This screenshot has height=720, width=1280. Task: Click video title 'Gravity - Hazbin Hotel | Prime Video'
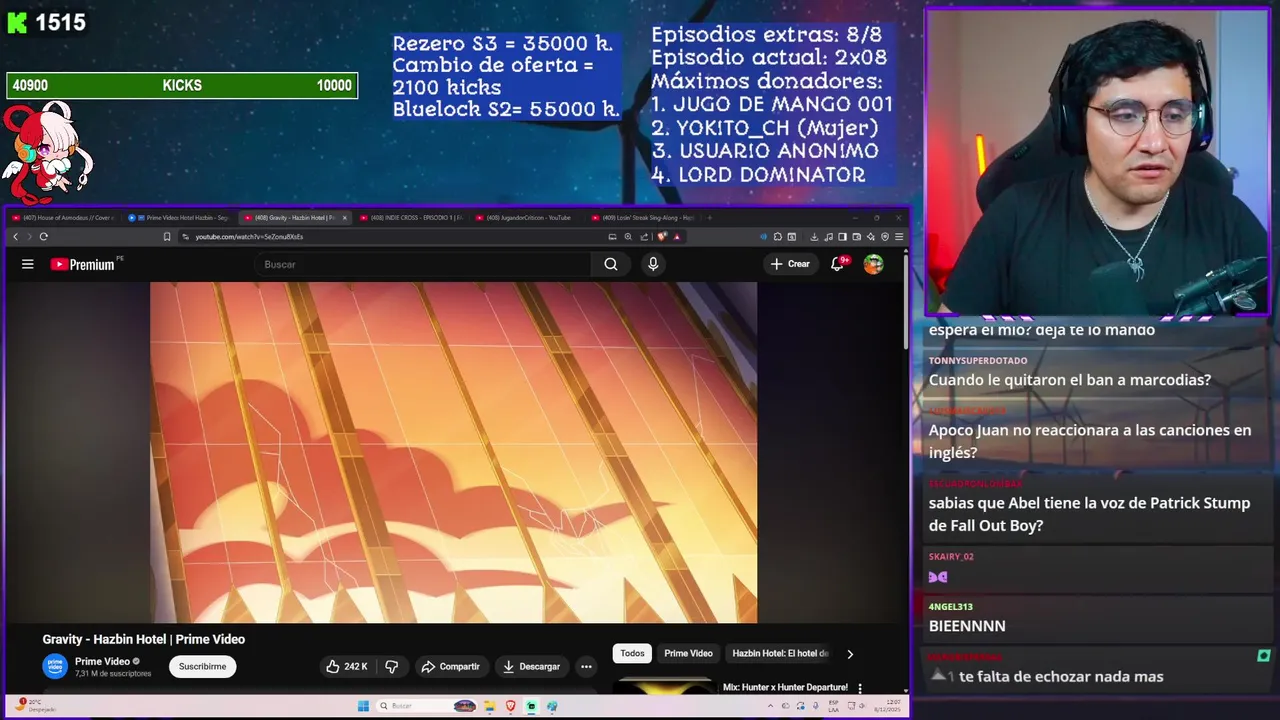pyautogui.click(x=144, y=639)
